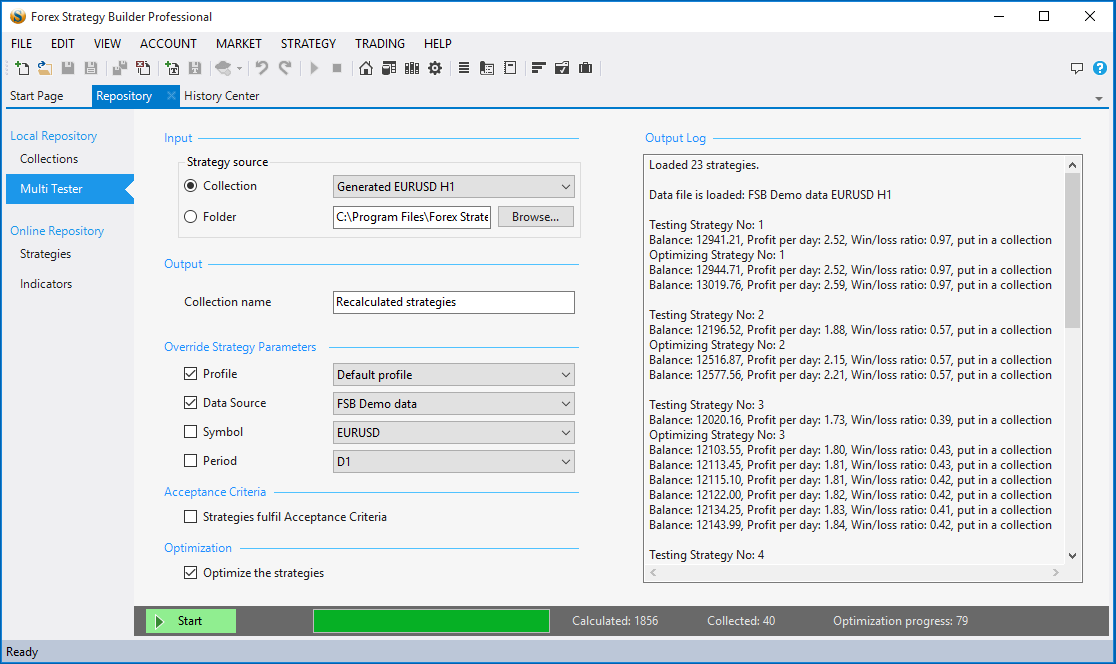Toggle Optimize the strategies checkbox
Screen dimensions: 1116x664
[190, 573]
